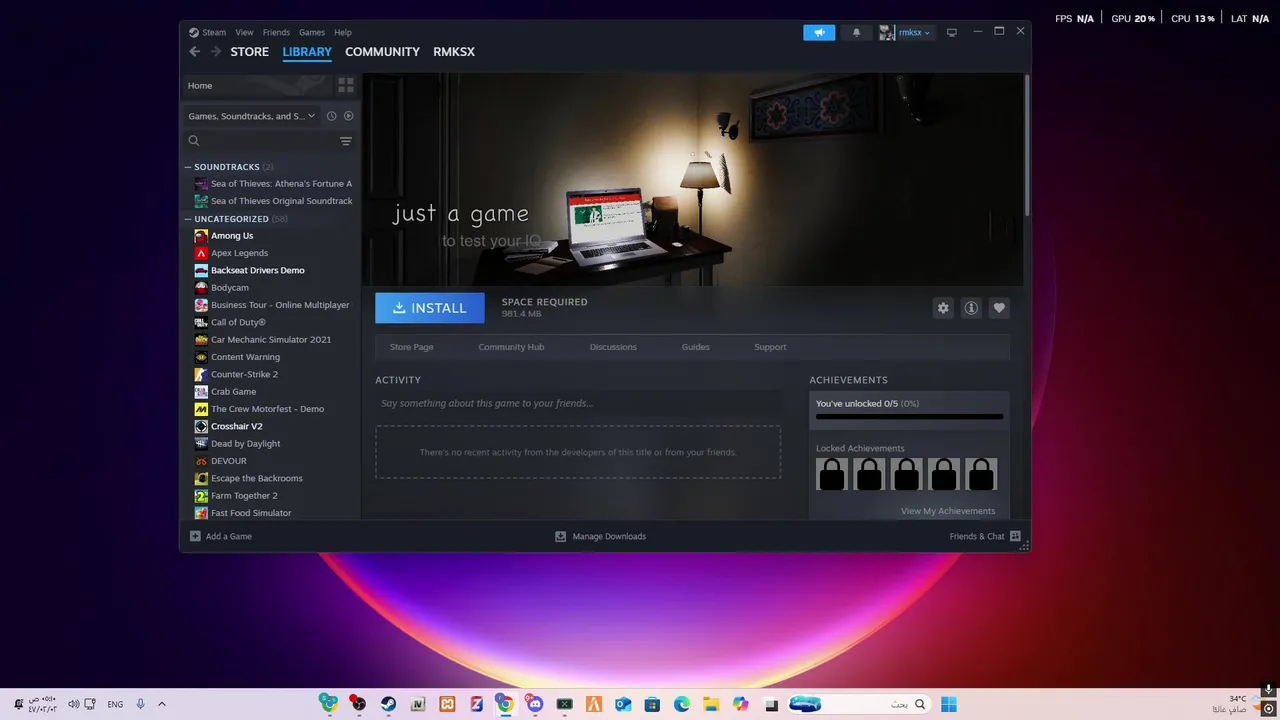
Task: Open the Guides link
Action: pyautogui.click(x=695, y=347)
